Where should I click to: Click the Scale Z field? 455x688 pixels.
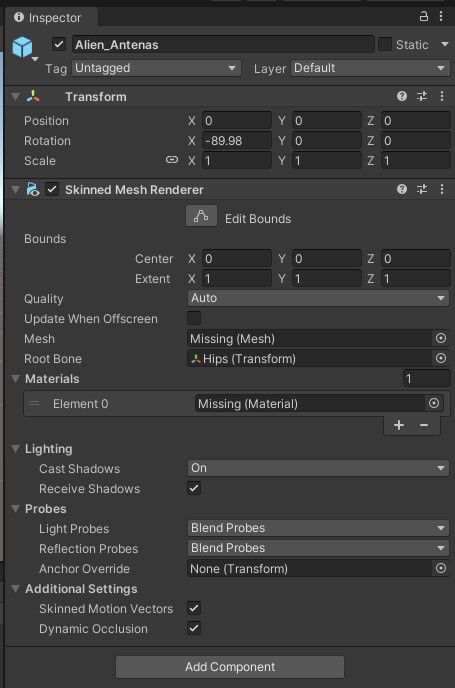[x=416, y=160]
